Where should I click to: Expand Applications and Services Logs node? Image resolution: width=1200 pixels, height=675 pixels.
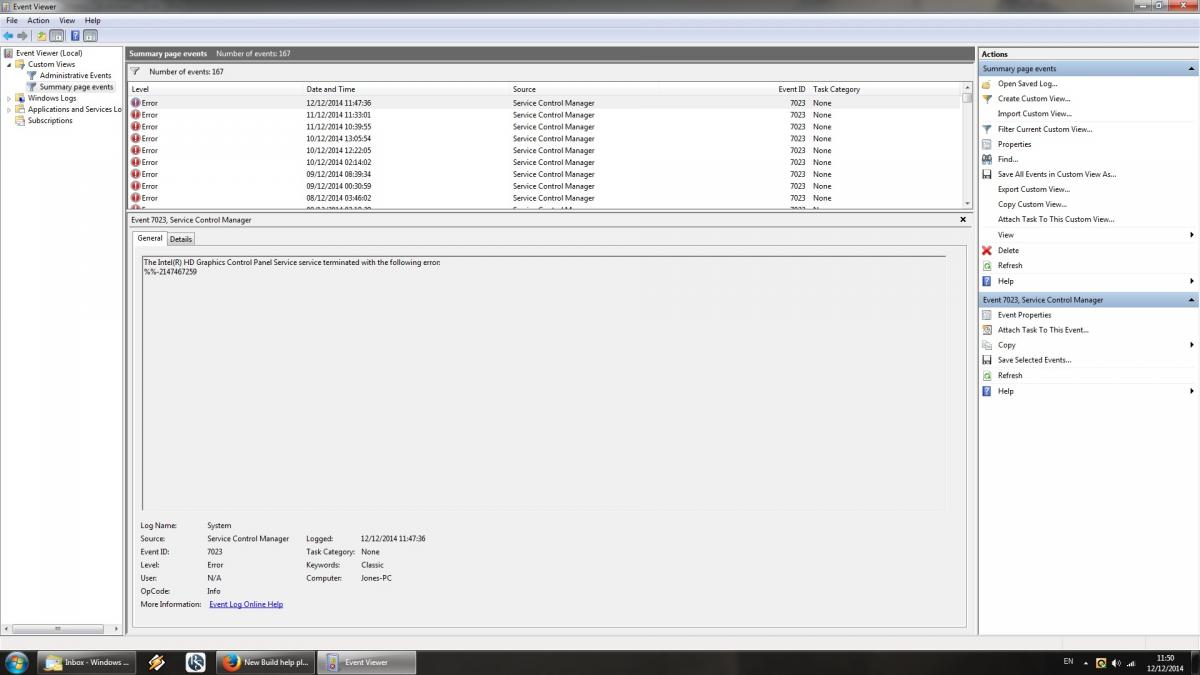point(9,110)
